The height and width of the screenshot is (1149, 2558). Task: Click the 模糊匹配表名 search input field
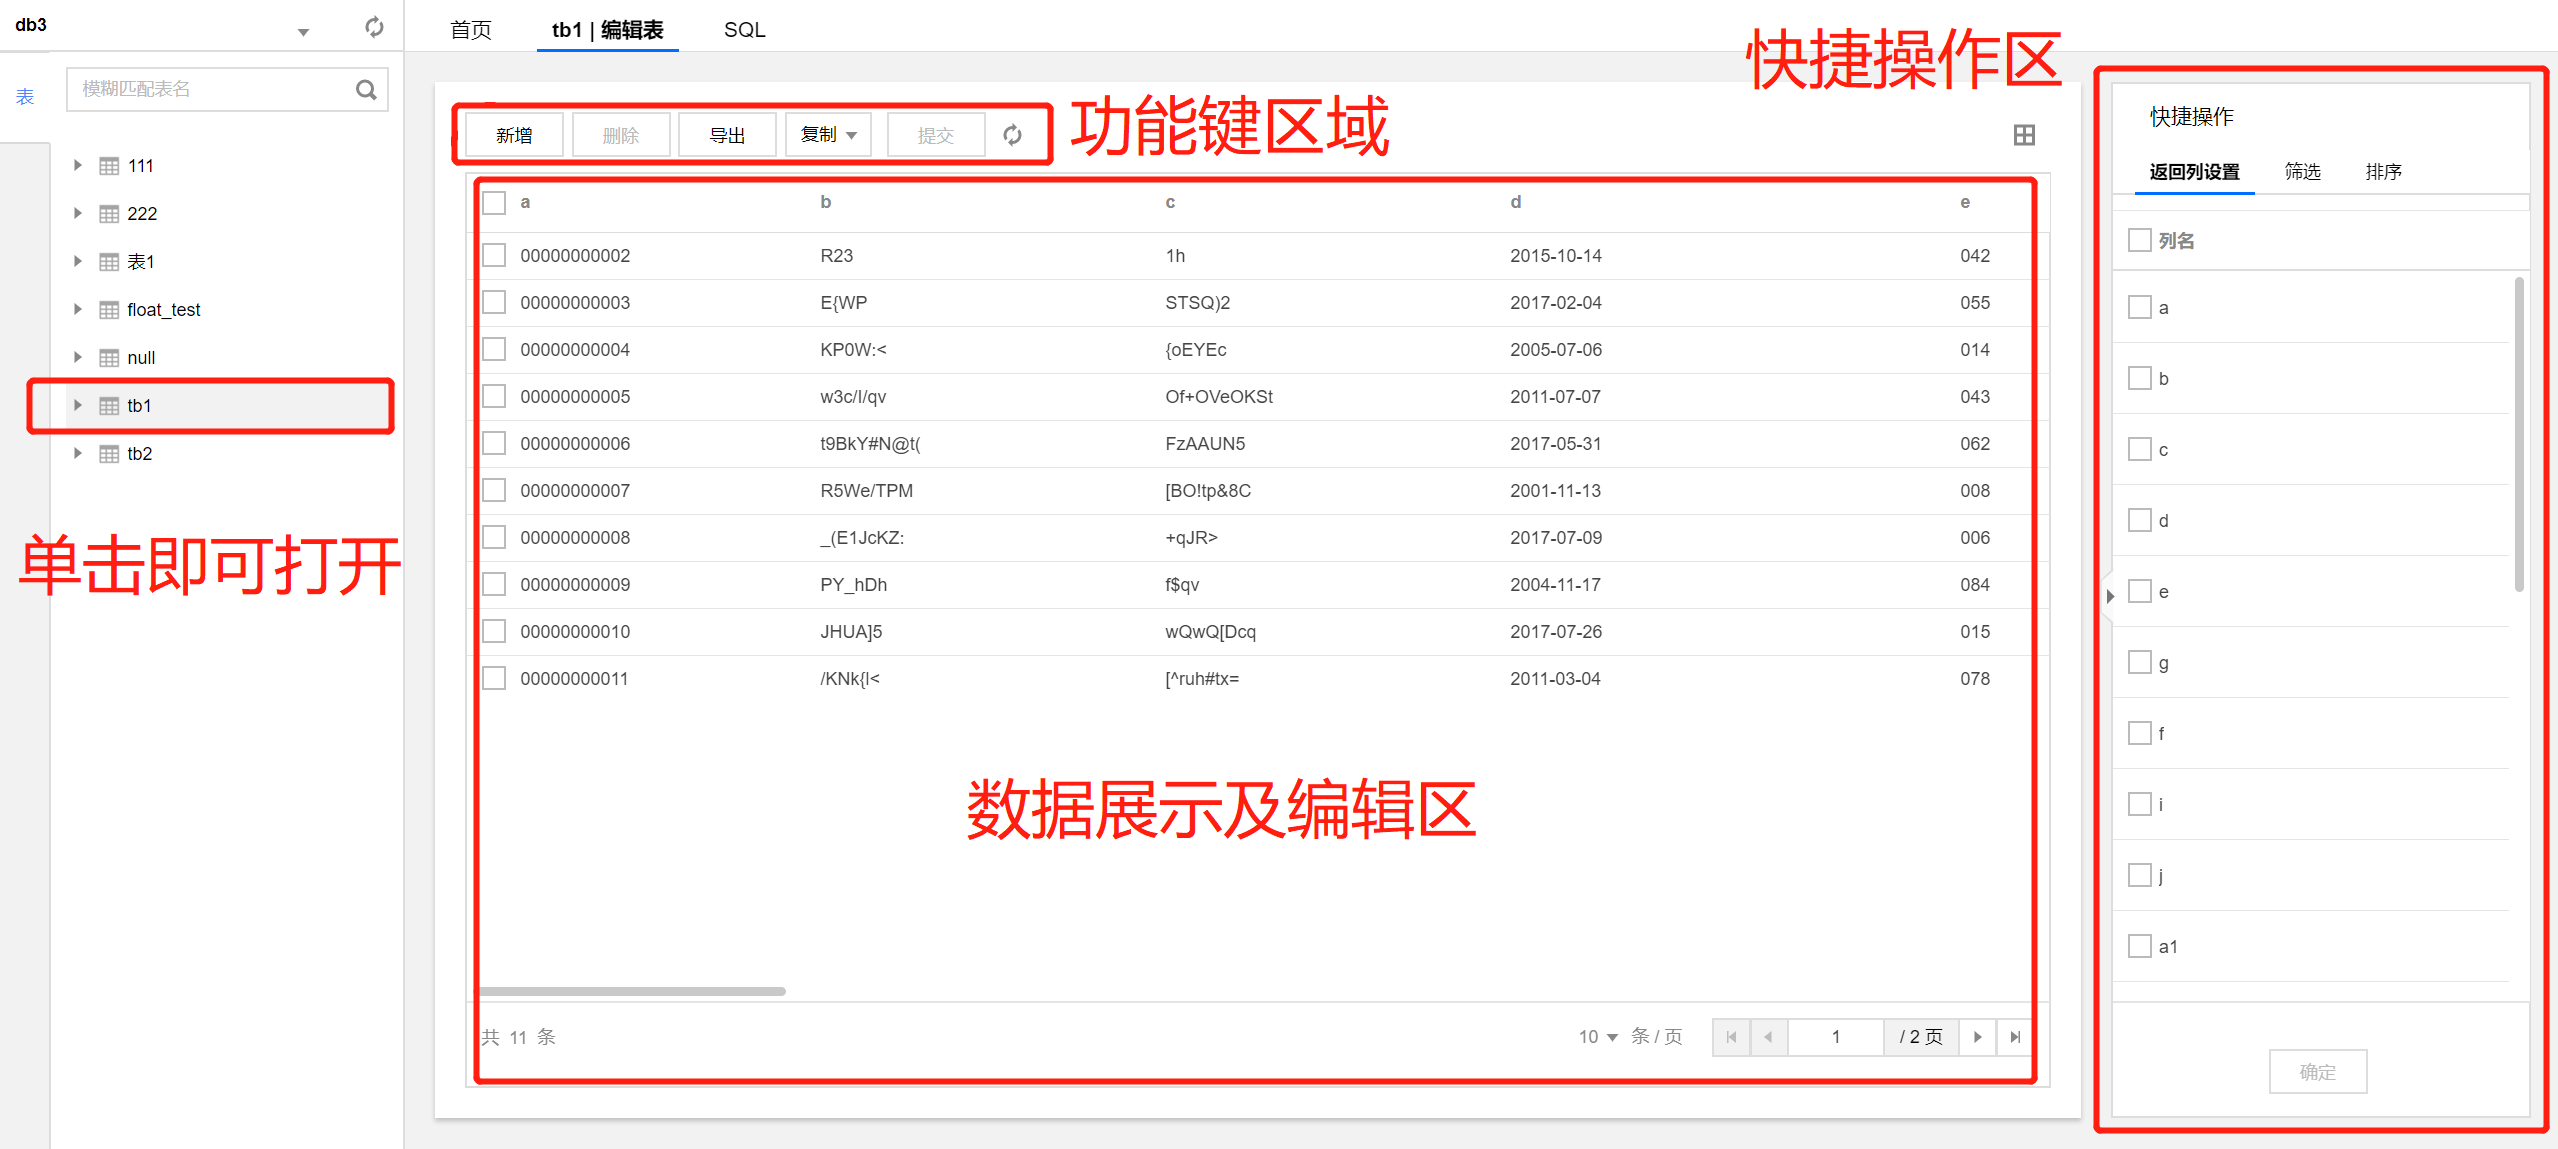[210, 89]
